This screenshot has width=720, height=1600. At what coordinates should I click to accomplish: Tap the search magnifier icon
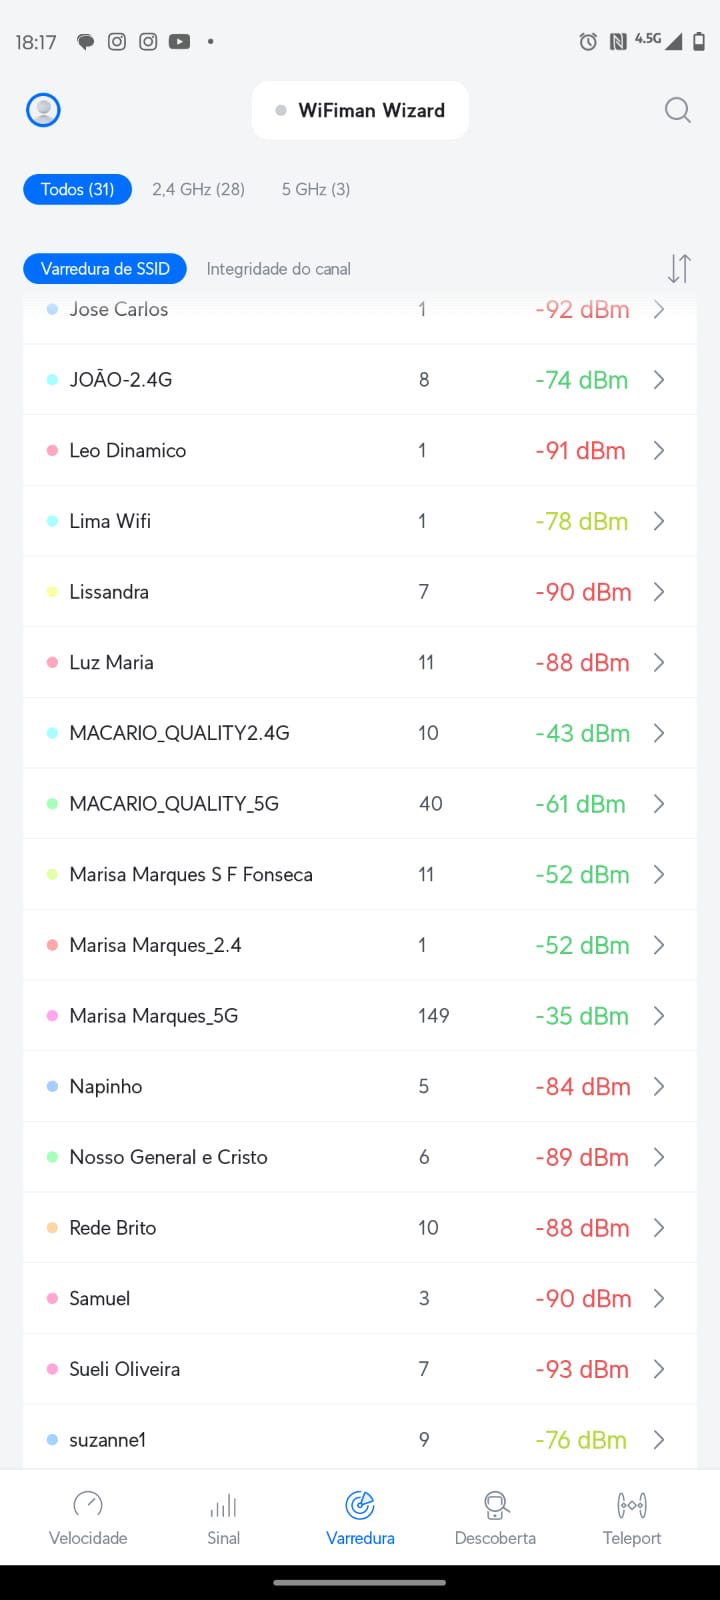point(678,110)
